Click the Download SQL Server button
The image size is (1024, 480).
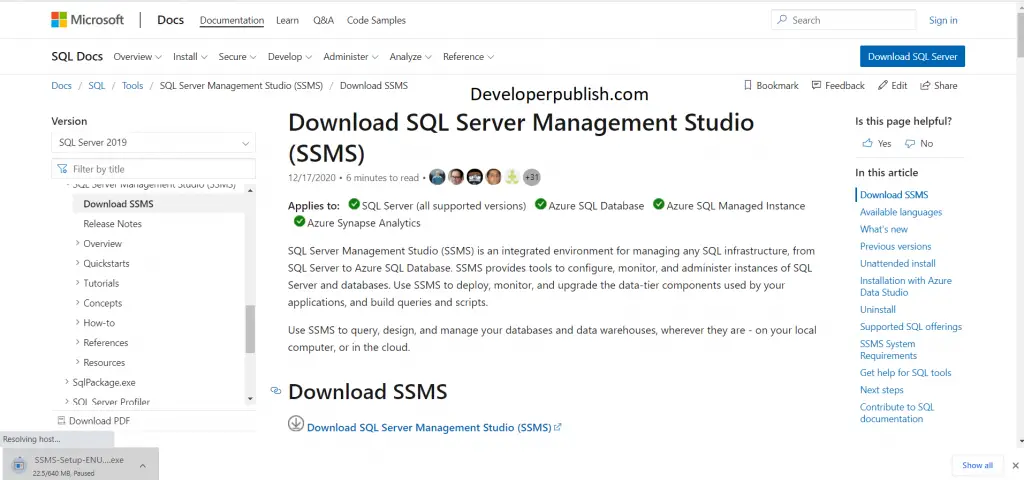(912, 56)
